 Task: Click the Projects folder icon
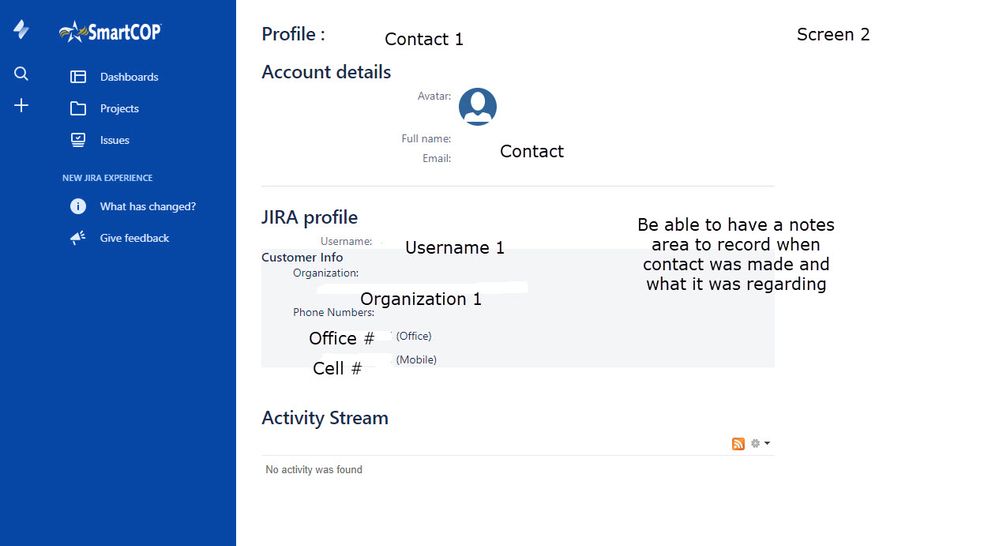point(78,108)
